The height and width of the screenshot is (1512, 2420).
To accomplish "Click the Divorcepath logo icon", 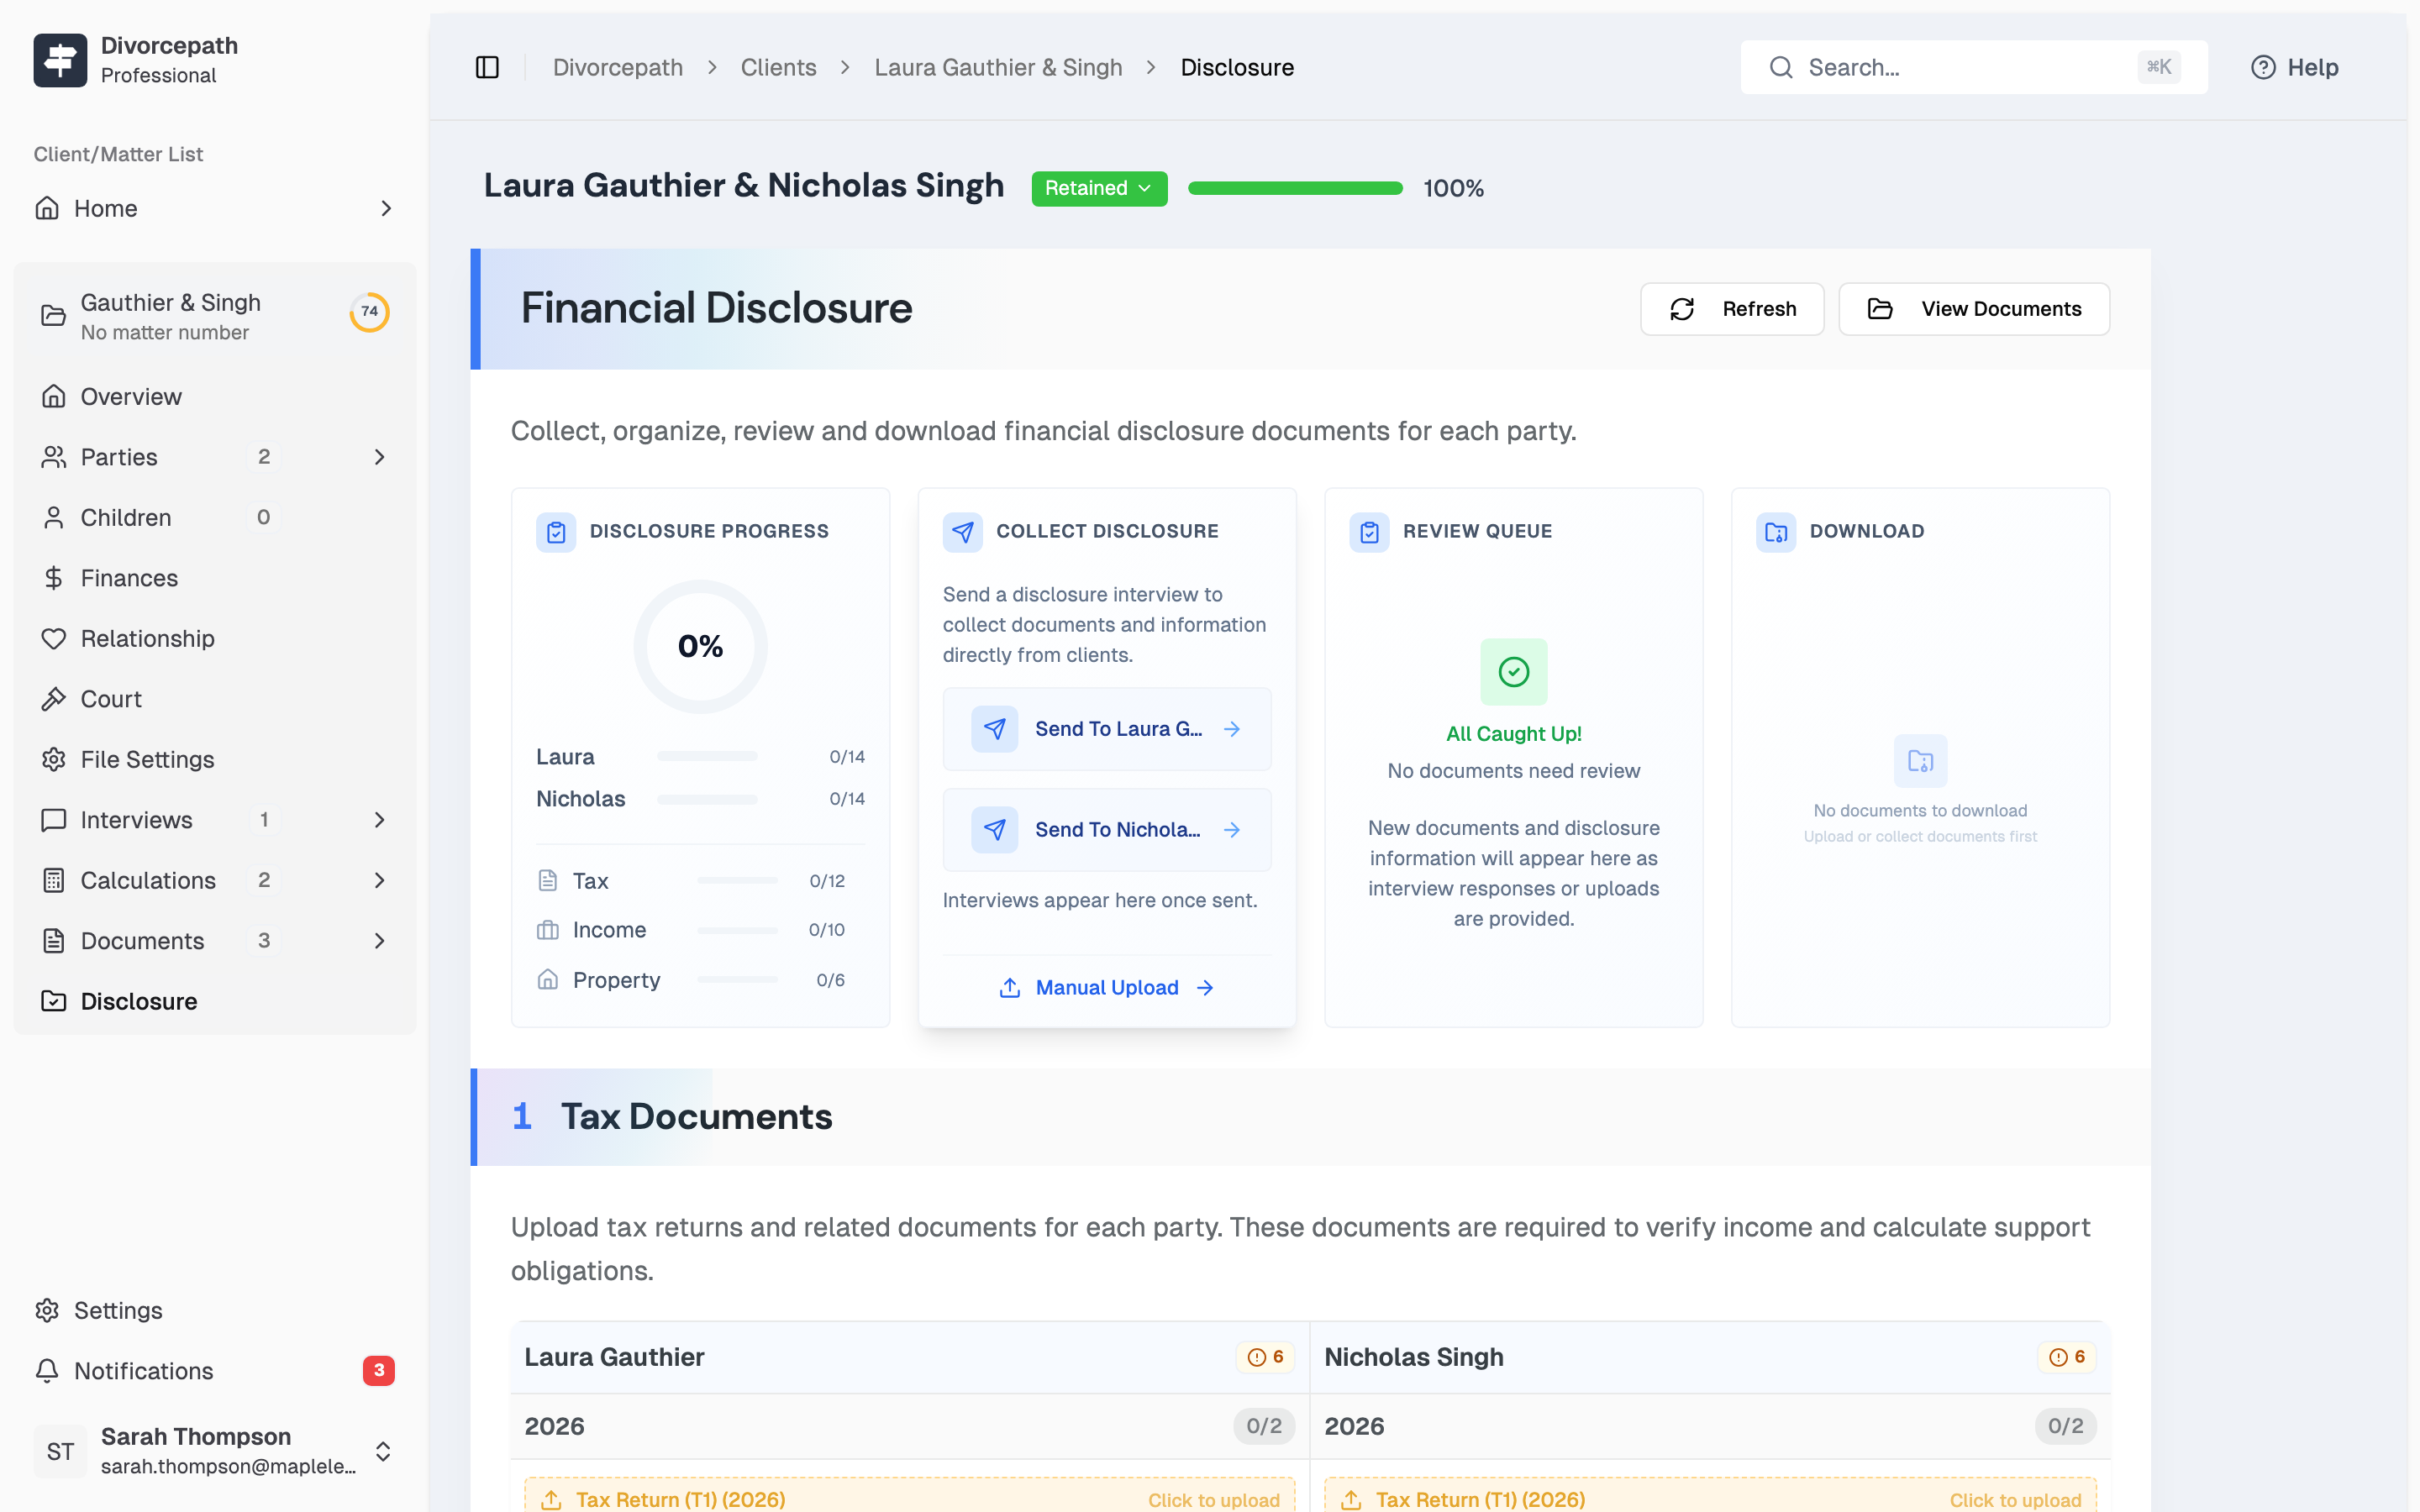I will click(x=59, y=60).
